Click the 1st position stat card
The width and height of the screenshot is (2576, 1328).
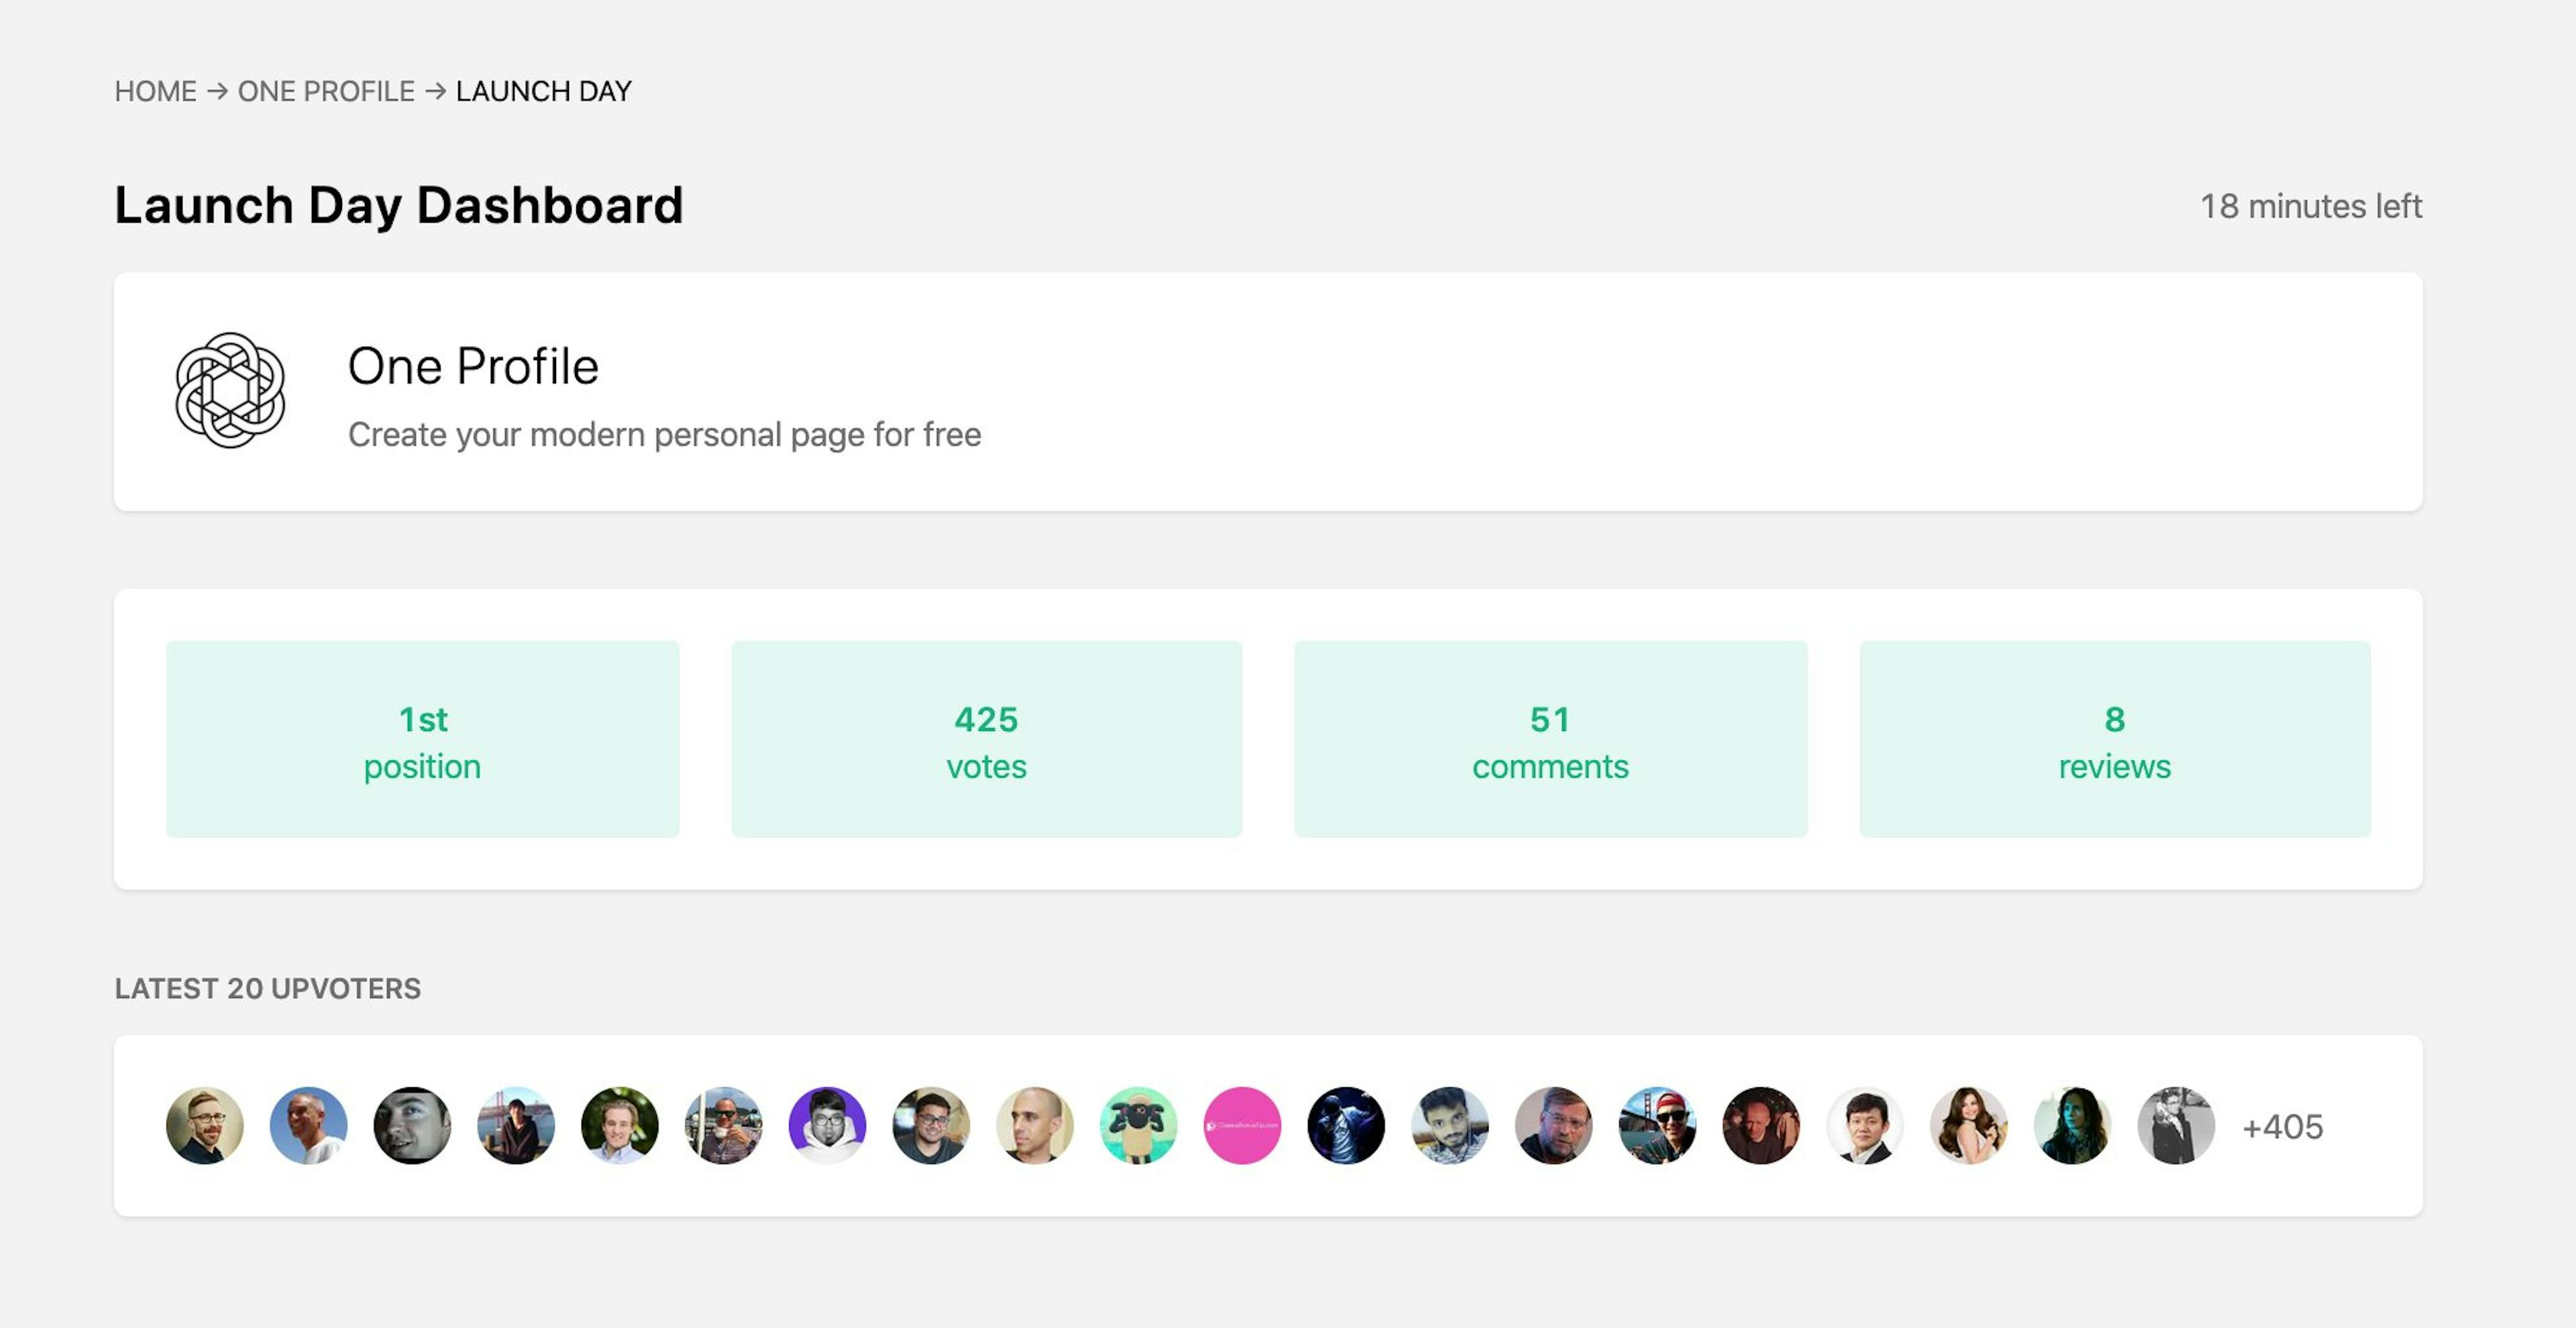click(422, 739)
